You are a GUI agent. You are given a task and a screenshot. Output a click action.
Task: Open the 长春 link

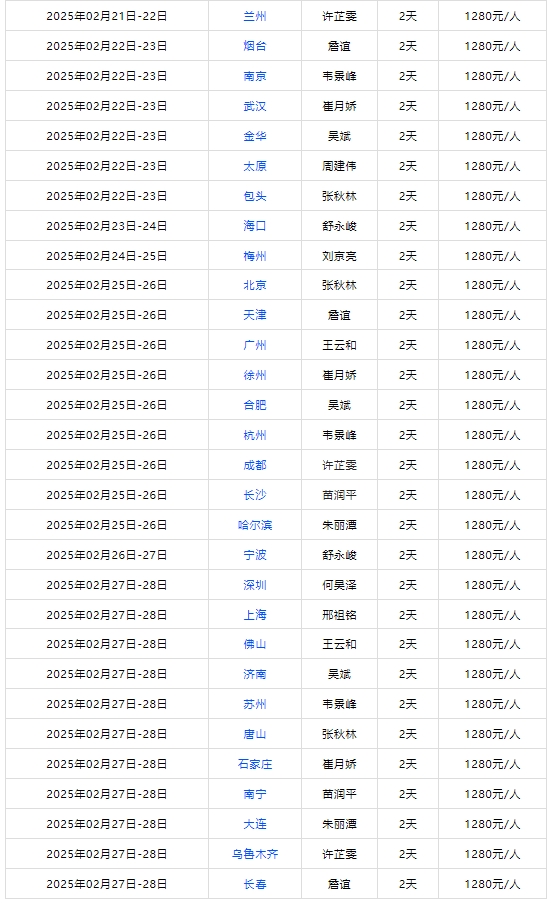pyautogui.click(x=254, y=883)
